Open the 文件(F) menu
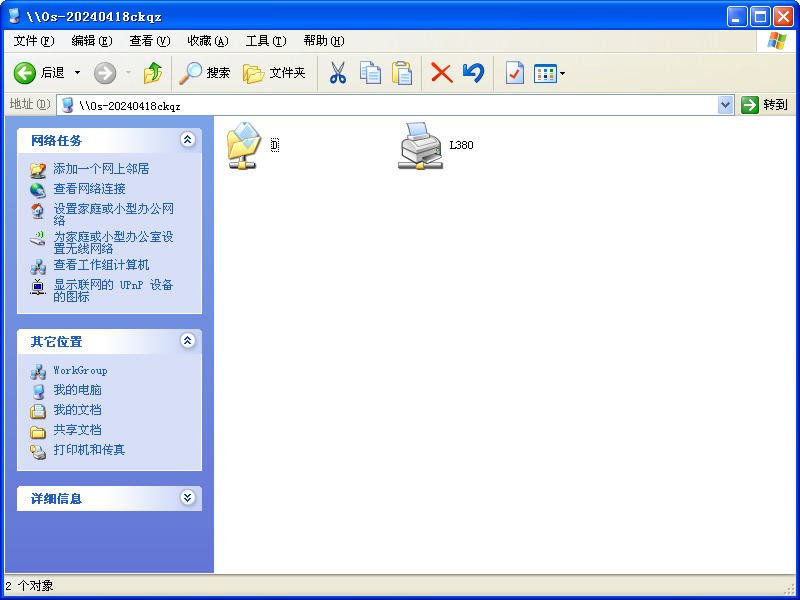 (34, 41)
